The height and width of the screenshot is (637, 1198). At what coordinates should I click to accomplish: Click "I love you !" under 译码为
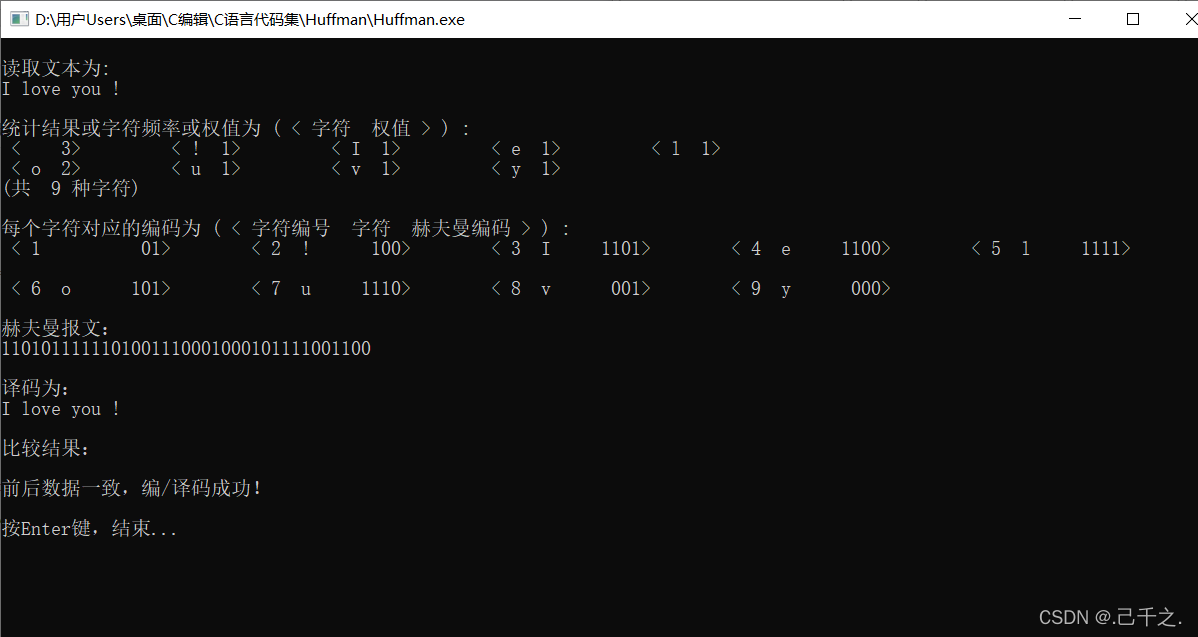coord(61,409)
